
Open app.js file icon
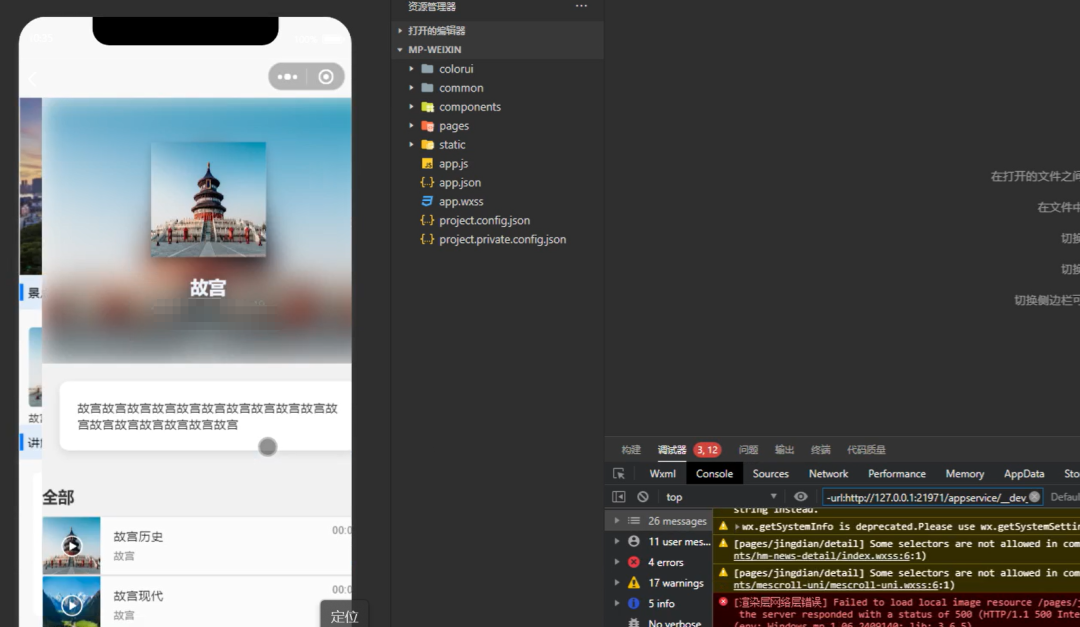click(427, 164)
